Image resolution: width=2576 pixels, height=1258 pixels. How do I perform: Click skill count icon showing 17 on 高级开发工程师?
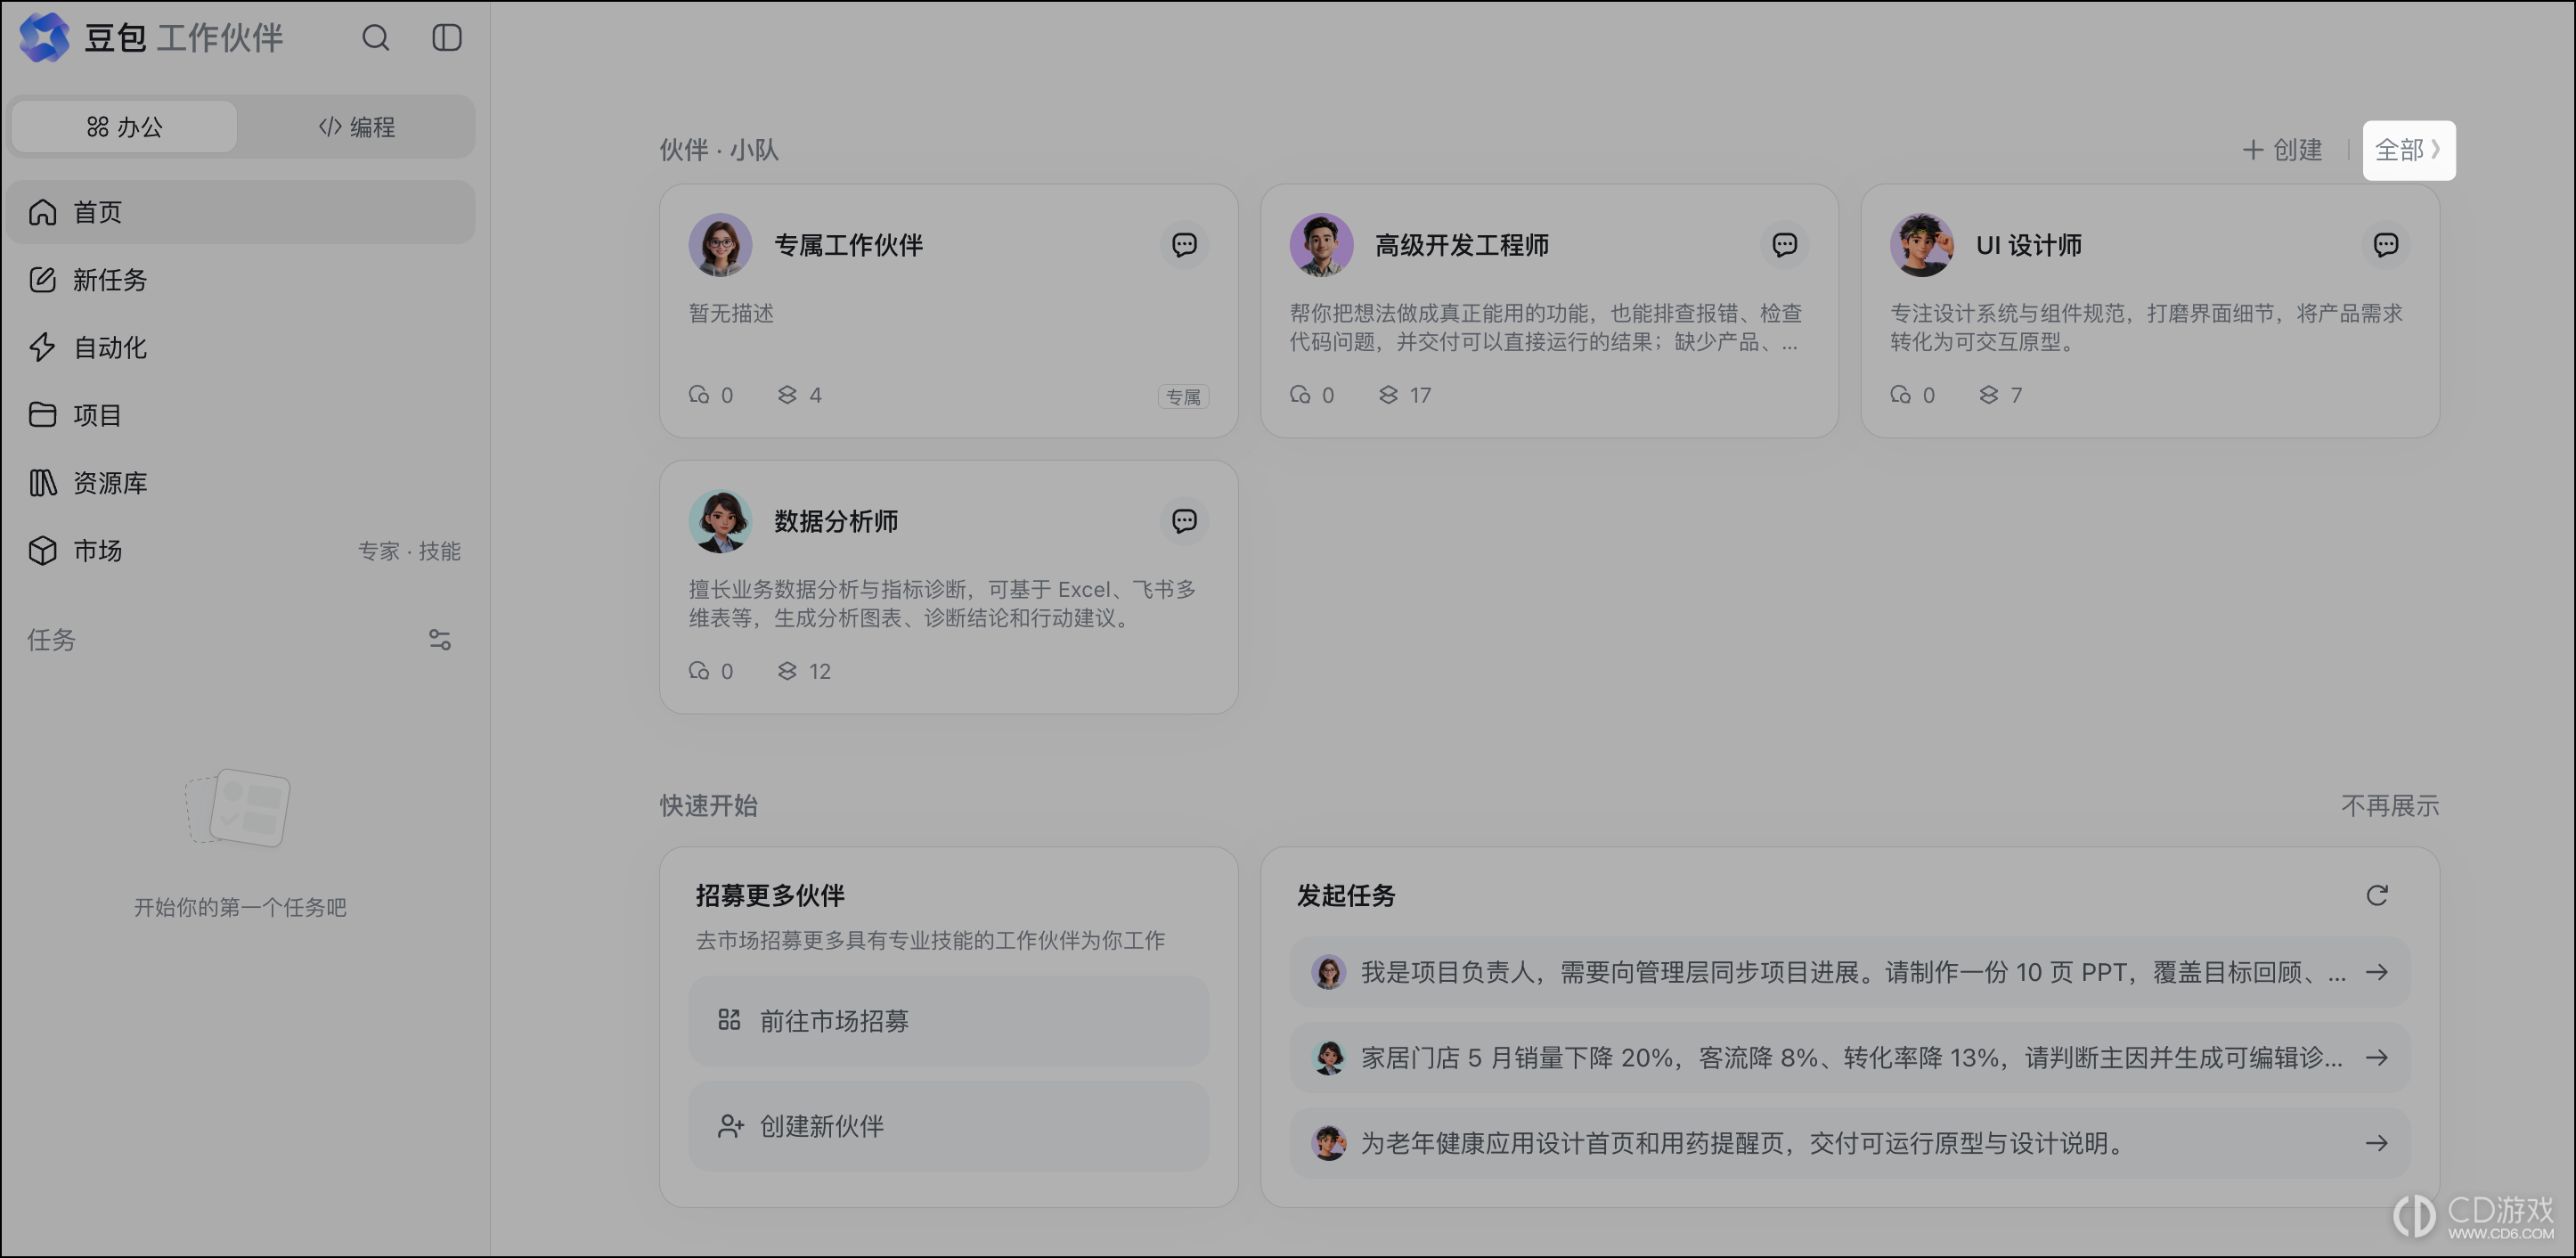pyautogui.click(x=1388, y=395)
